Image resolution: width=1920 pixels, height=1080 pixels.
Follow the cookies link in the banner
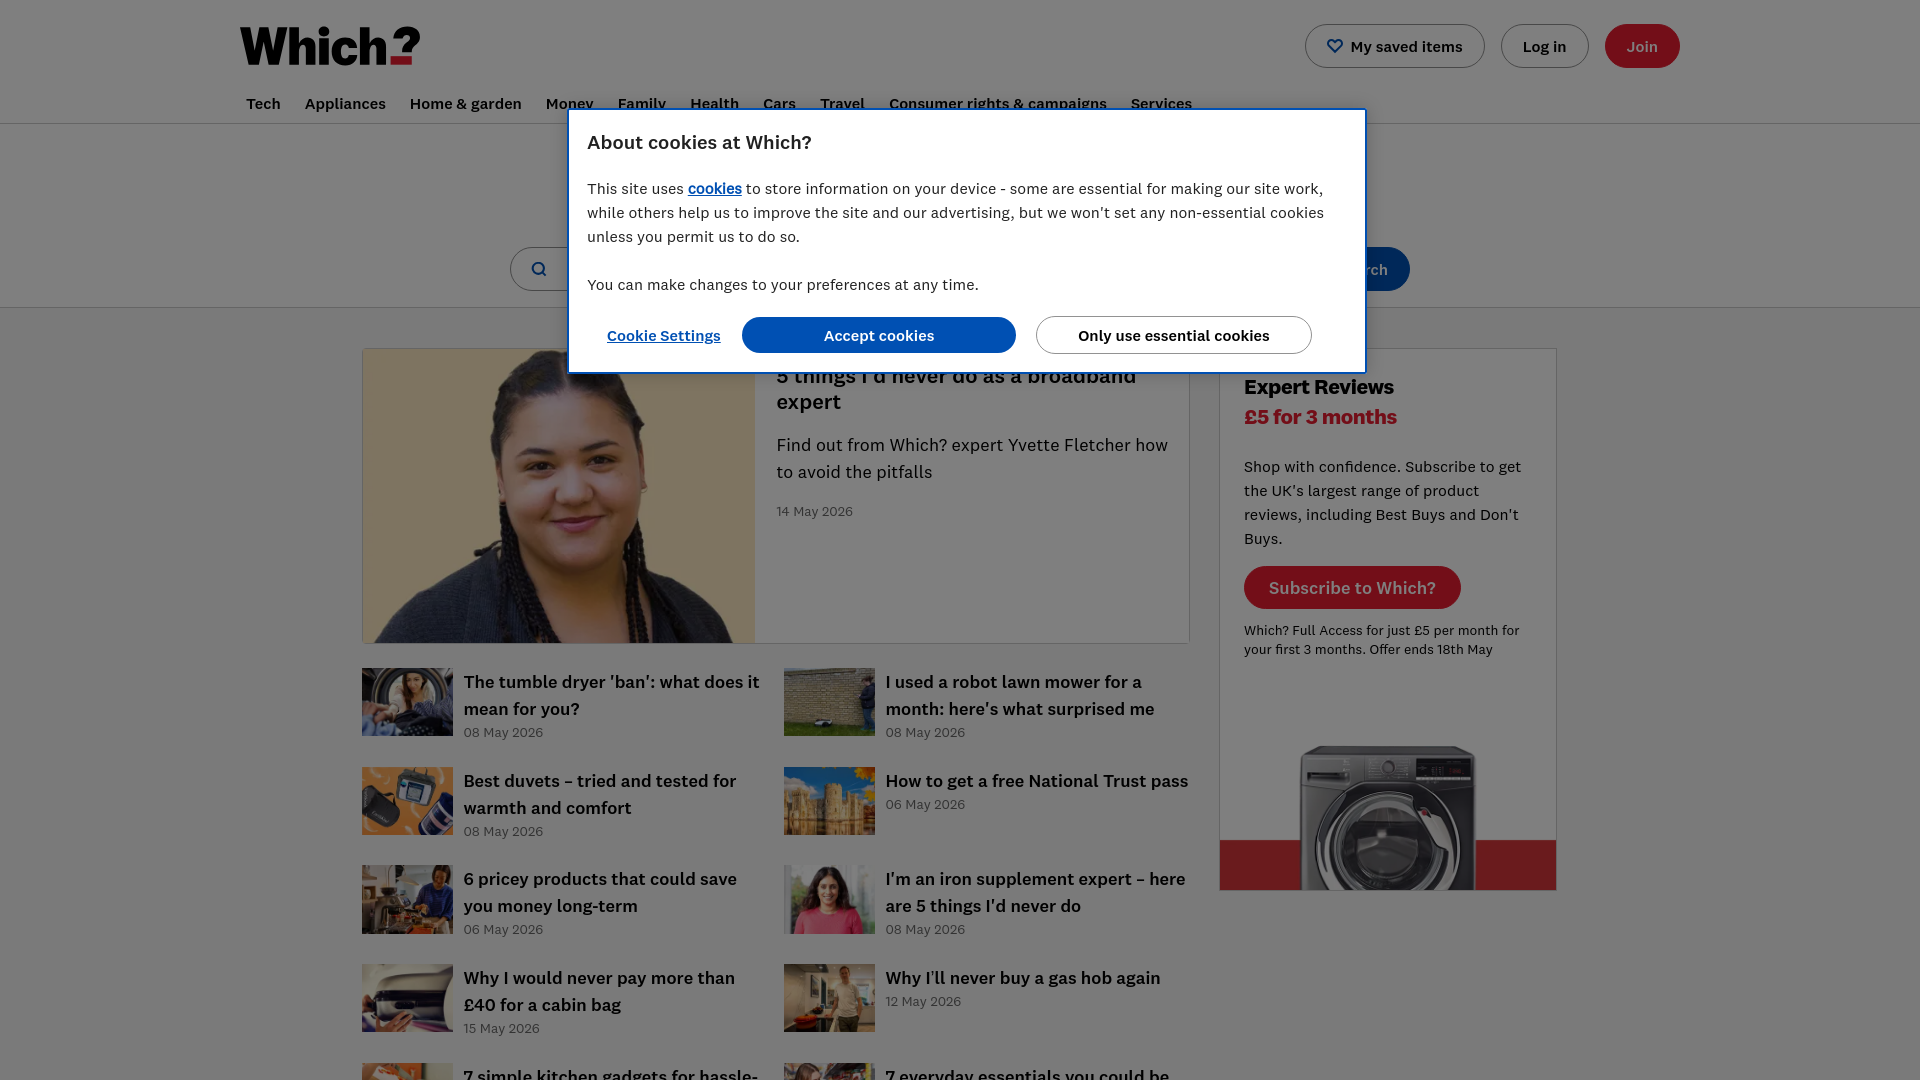click(x=714, y=188)
